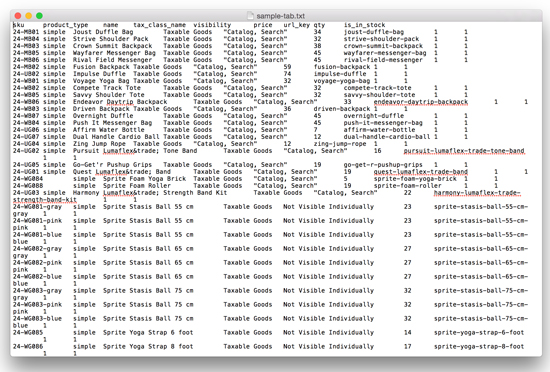Close the sample-tab.txt window with red button
Image resolution: width=550 pixels, height=372 pixels.
click(x=18, y=16)
